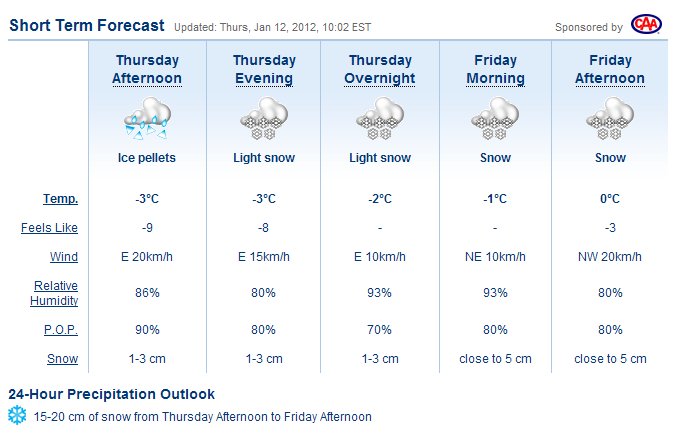Select the Friday Morning column heading
This screenshot has width=679, height=442.
pos(495,70)
